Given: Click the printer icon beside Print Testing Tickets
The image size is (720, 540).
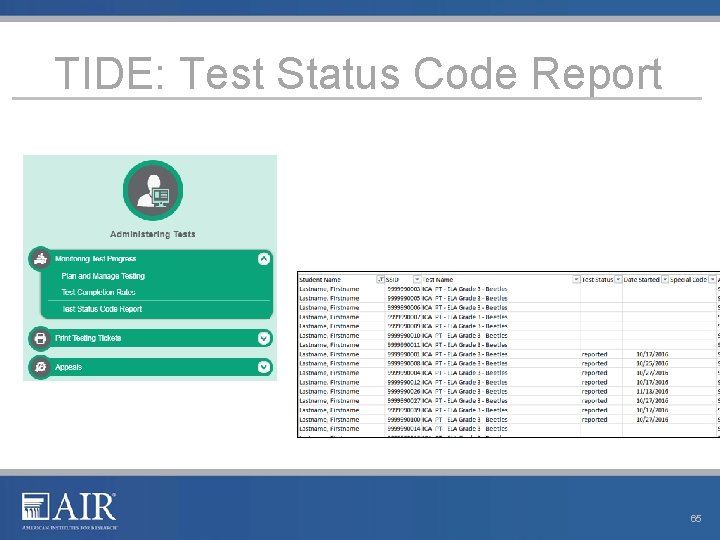Looking at the screenshot, I should click(x=40, y=338).
